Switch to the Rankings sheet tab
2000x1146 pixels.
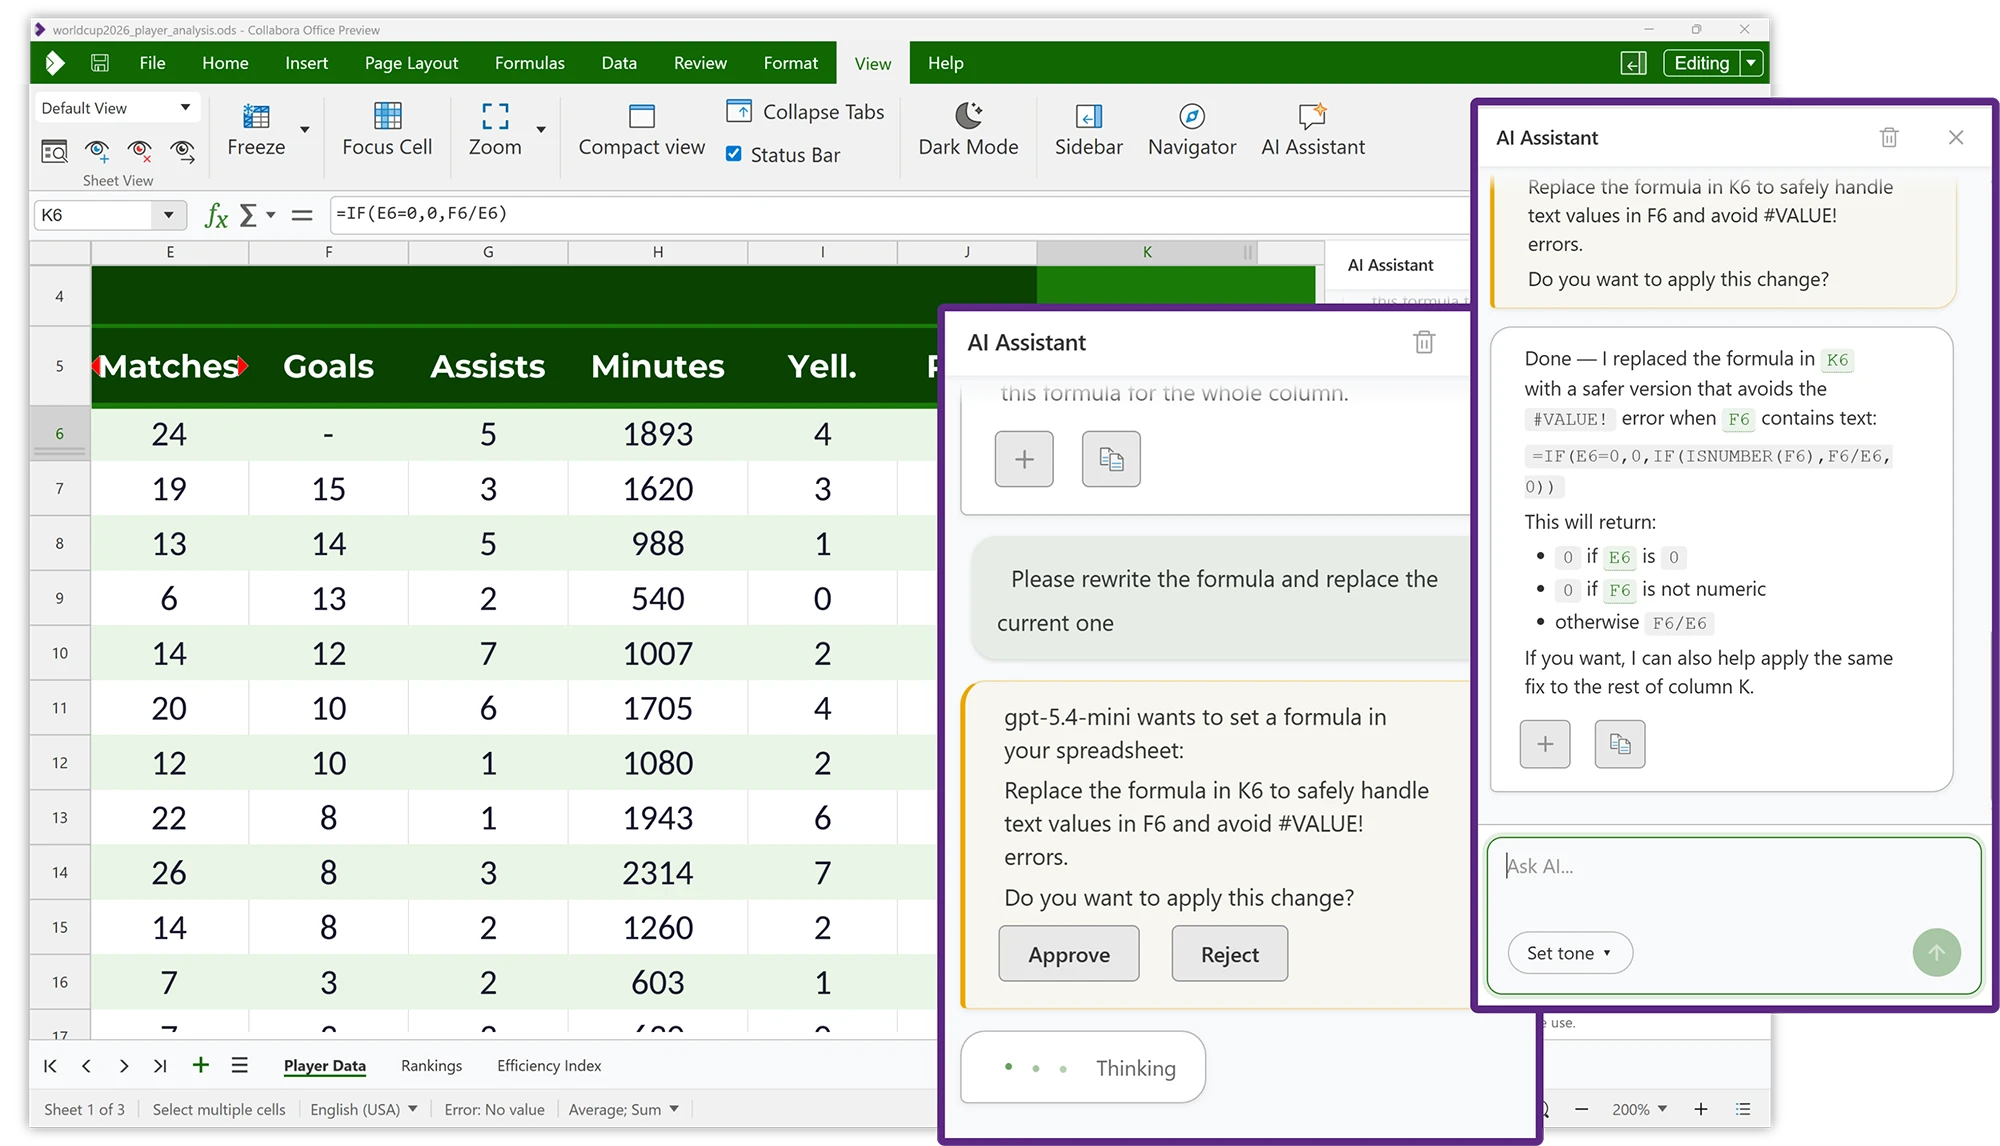pyautogui.click(x=431, y=1066)
